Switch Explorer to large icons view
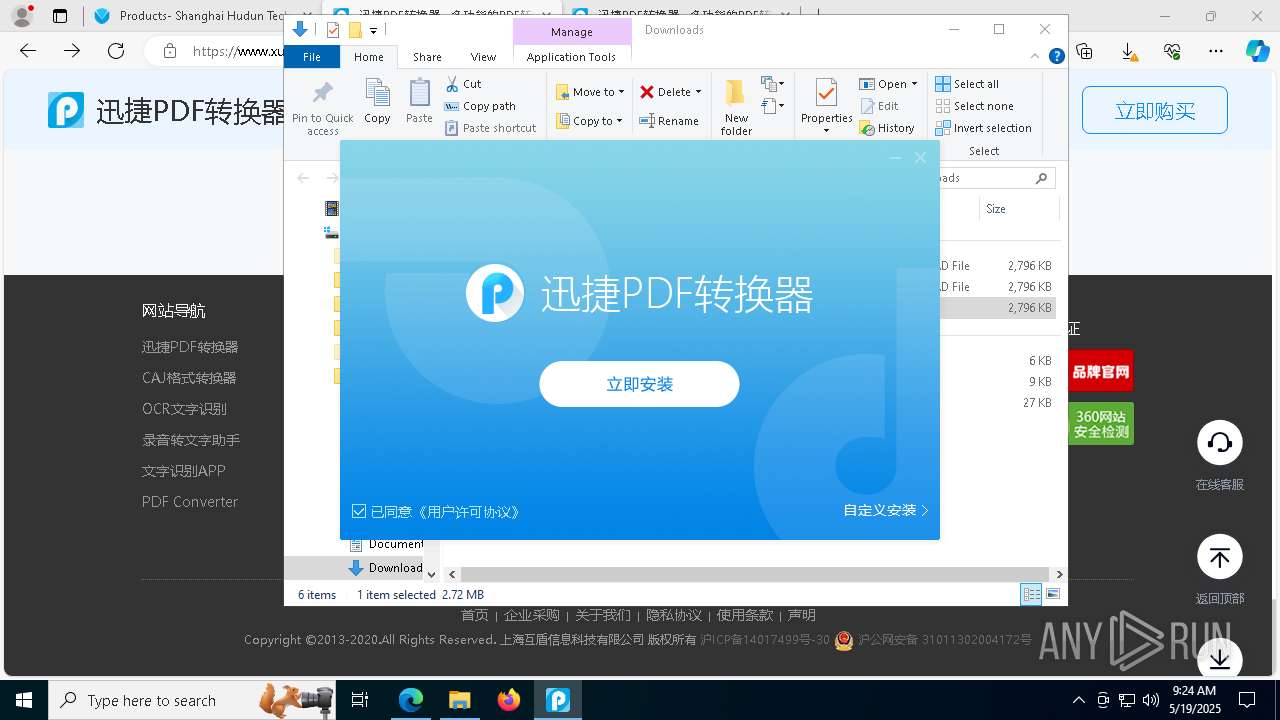 click(x=1053, y=594)
